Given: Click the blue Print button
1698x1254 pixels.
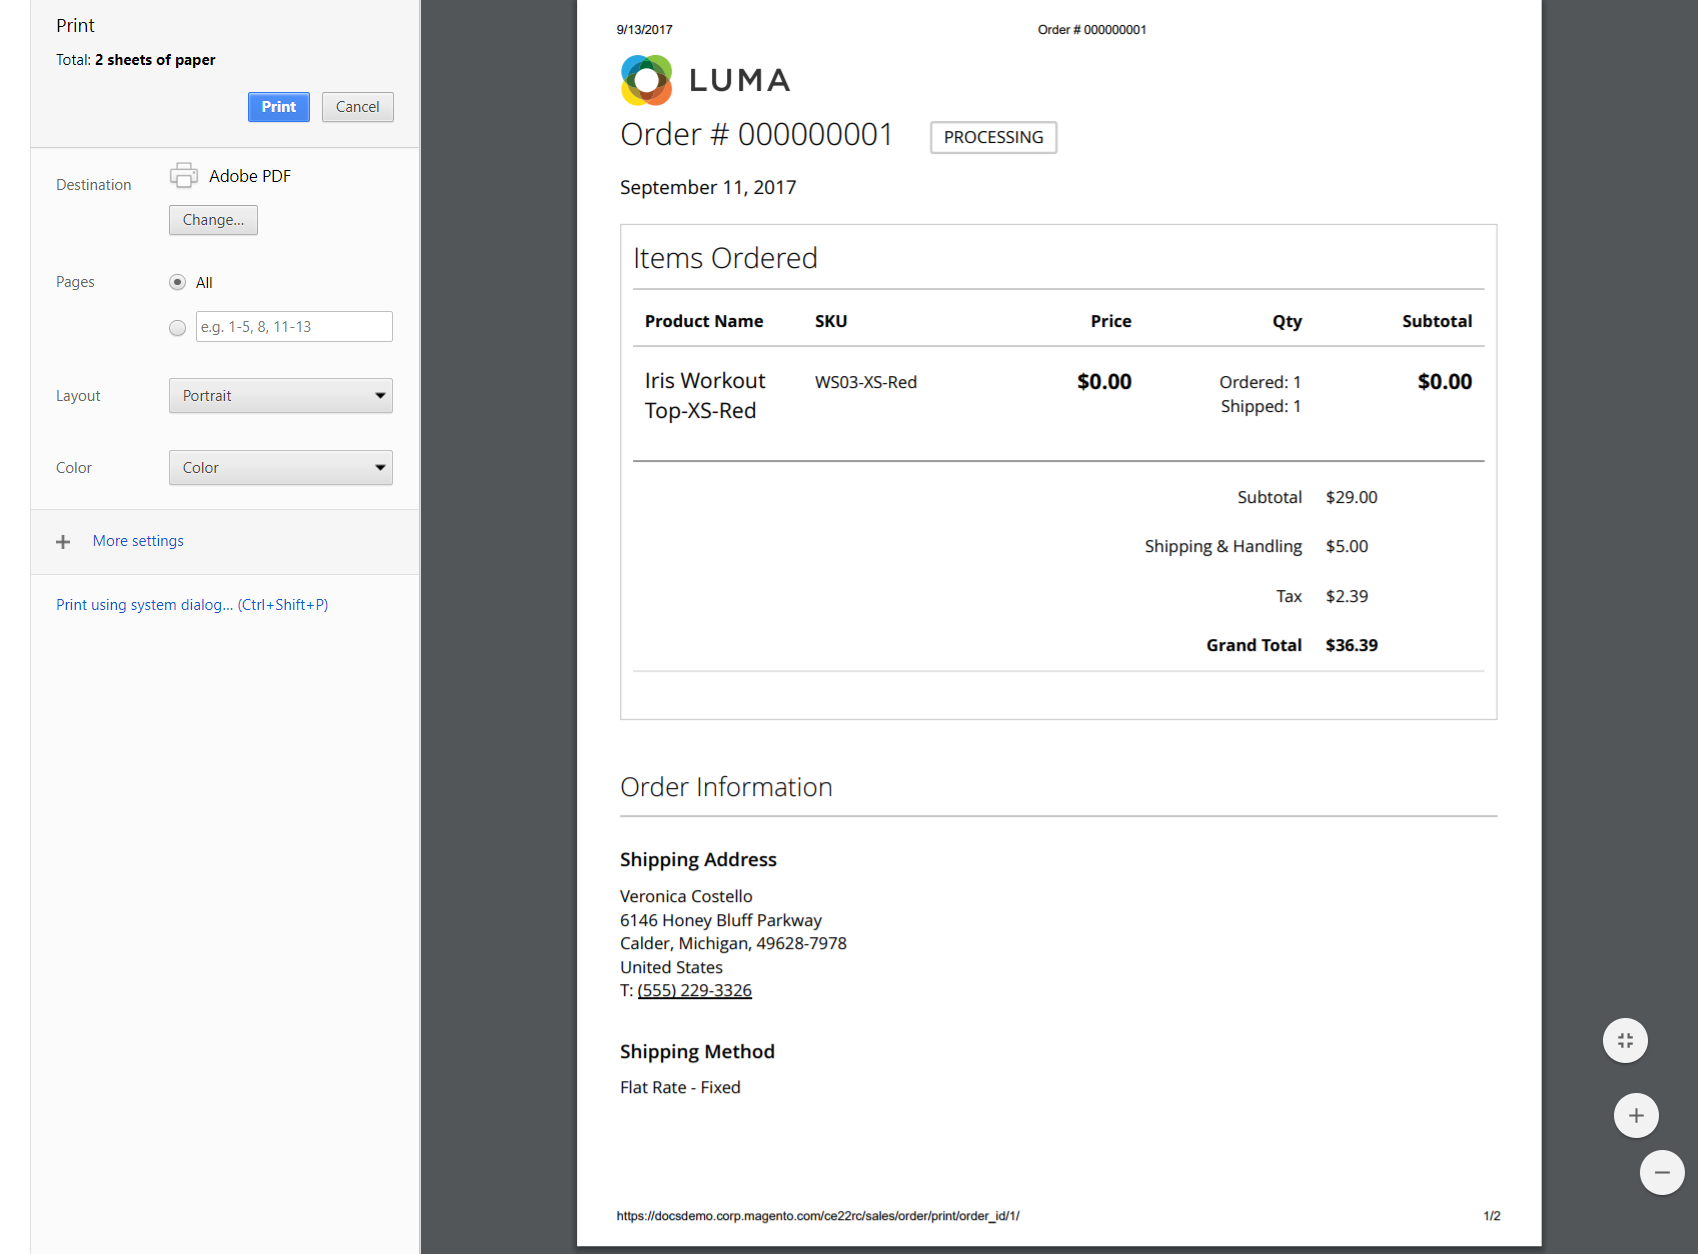Looking at the screenshot, I should [x=279, y=107].
